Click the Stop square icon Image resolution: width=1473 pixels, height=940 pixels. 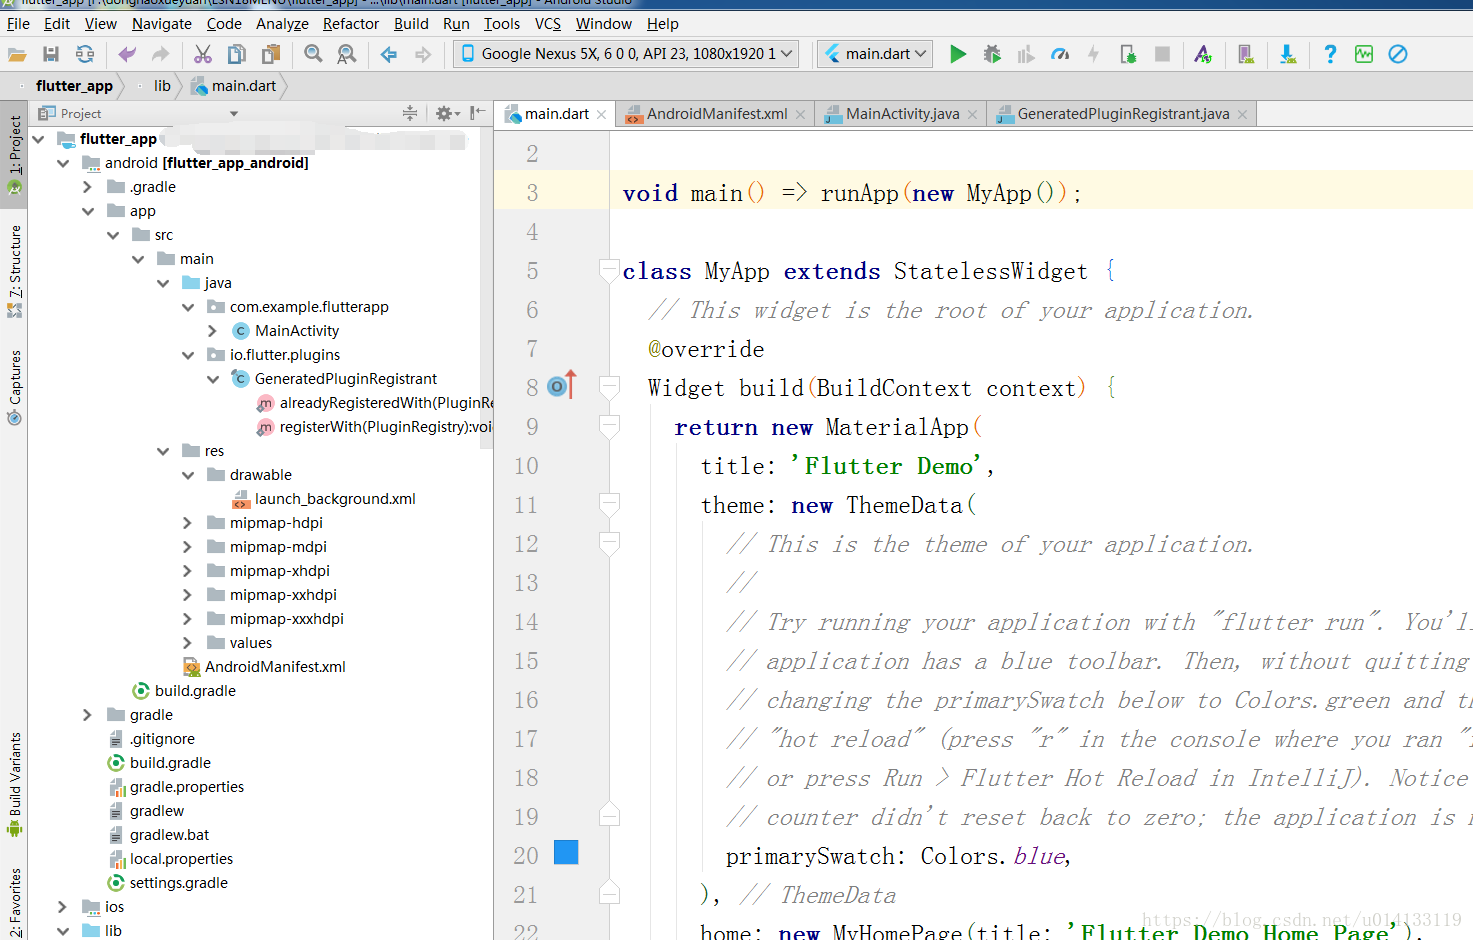click(x=1162, y=54)
